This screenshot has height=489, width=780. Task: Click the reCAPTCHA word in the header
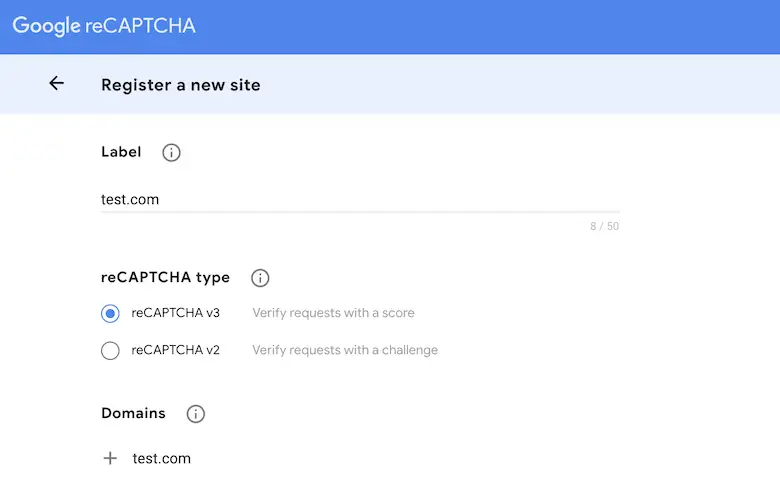click(x=140, y=26)
